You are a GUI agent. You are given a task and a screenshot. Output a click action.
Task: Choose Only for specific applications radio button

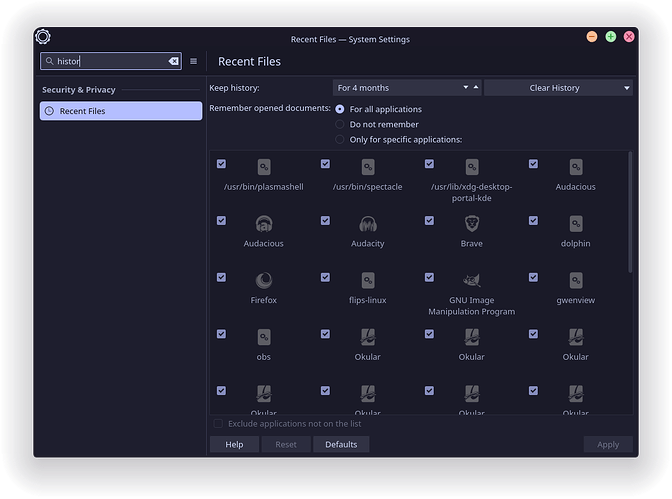point(339,139)
